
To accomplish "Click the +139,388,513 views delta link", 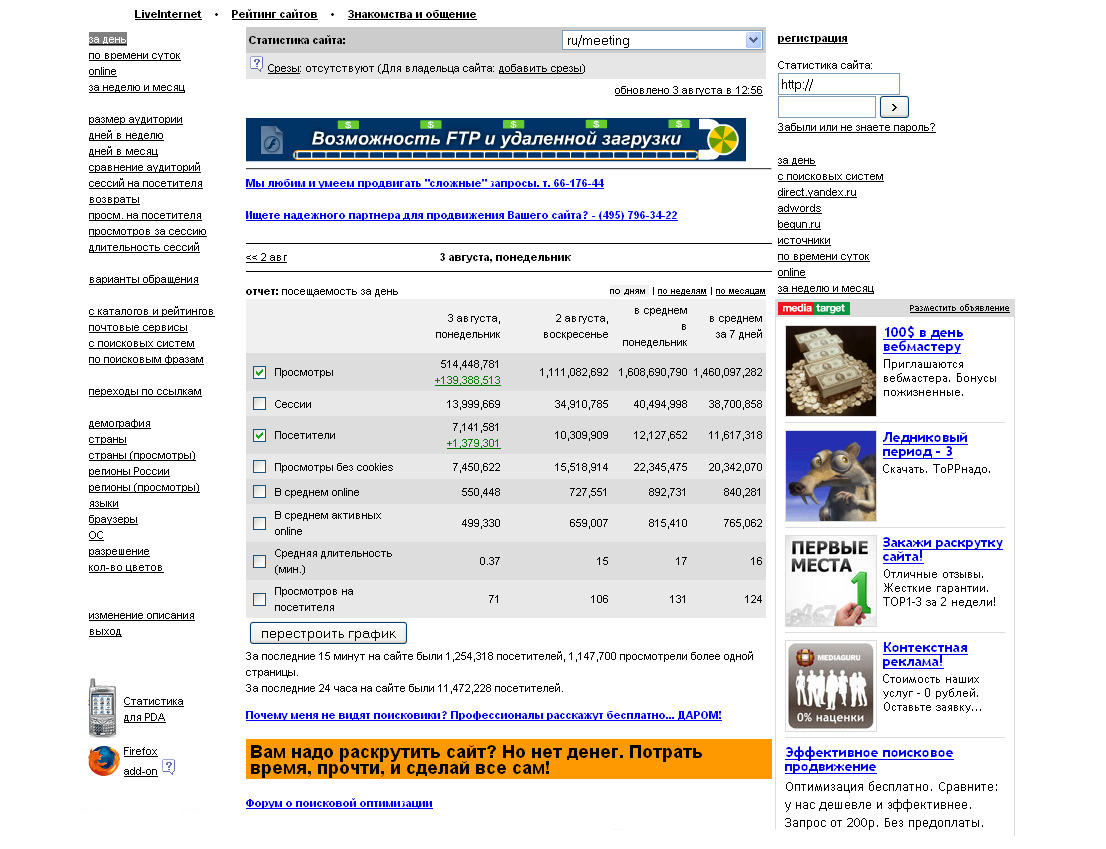I will (x=468, y=380).
